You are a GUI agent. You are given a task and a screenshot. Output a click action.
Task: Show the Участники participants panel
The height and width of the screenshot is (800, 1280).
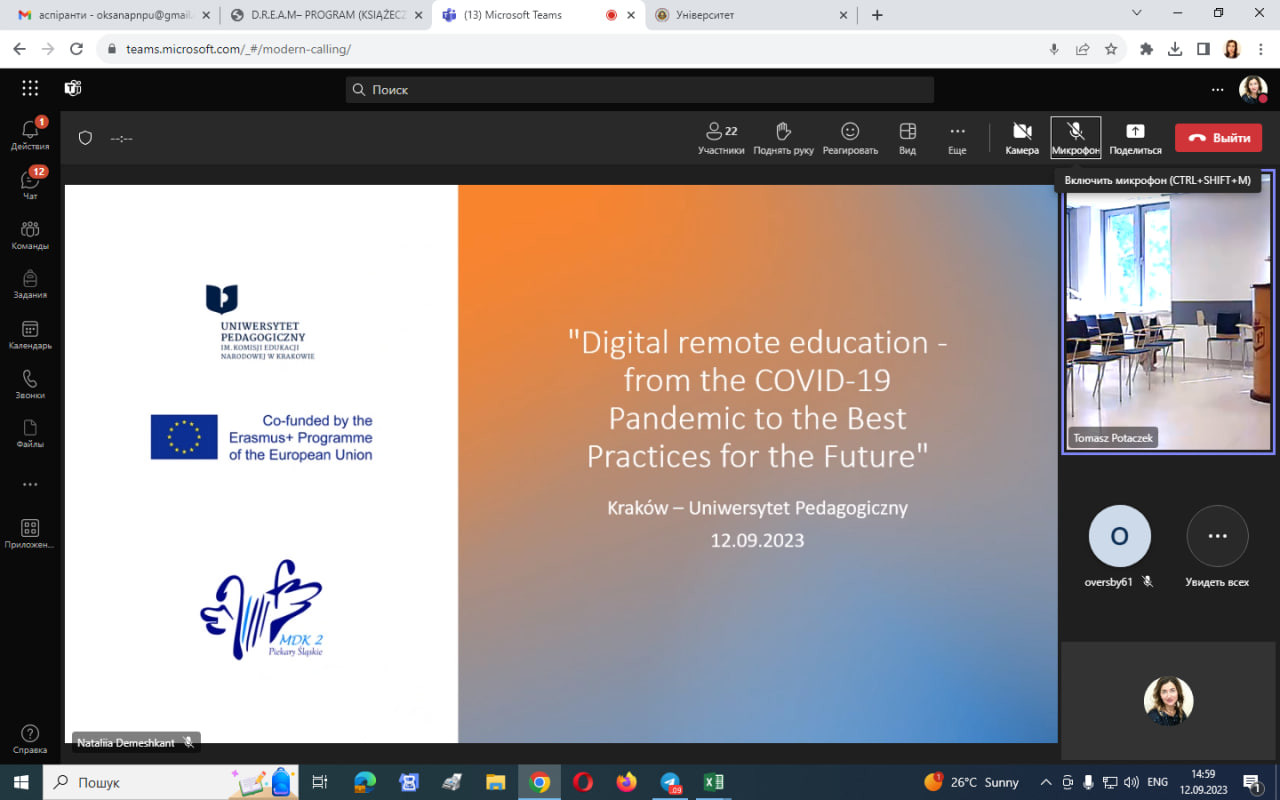tap(721, 138)
